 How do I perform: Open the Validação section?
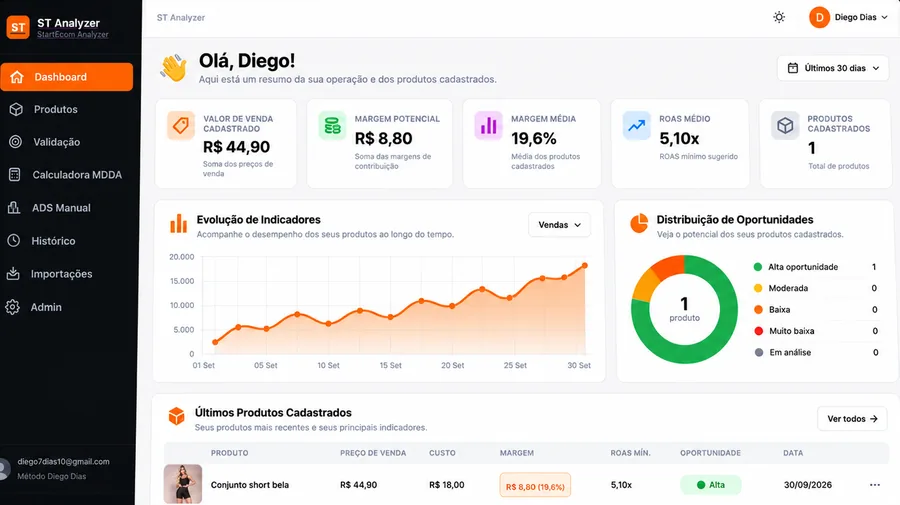click(56, 142)
